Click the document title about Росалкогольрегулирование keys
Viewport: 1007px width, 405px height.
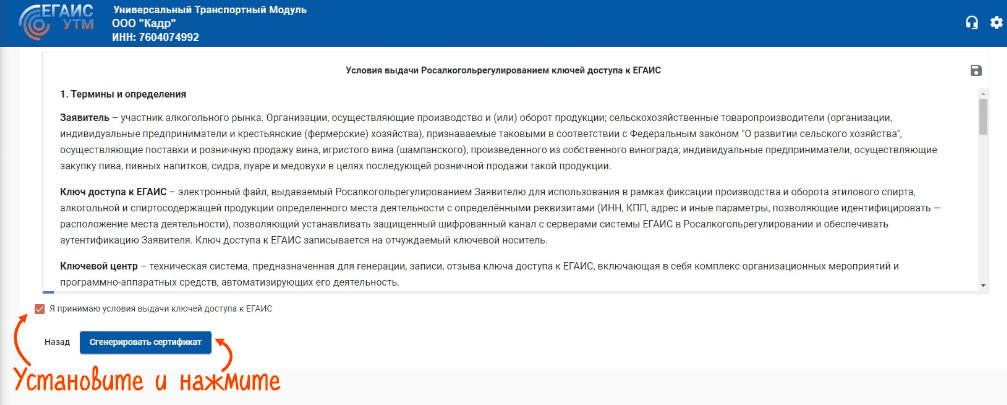coord(504,71)
